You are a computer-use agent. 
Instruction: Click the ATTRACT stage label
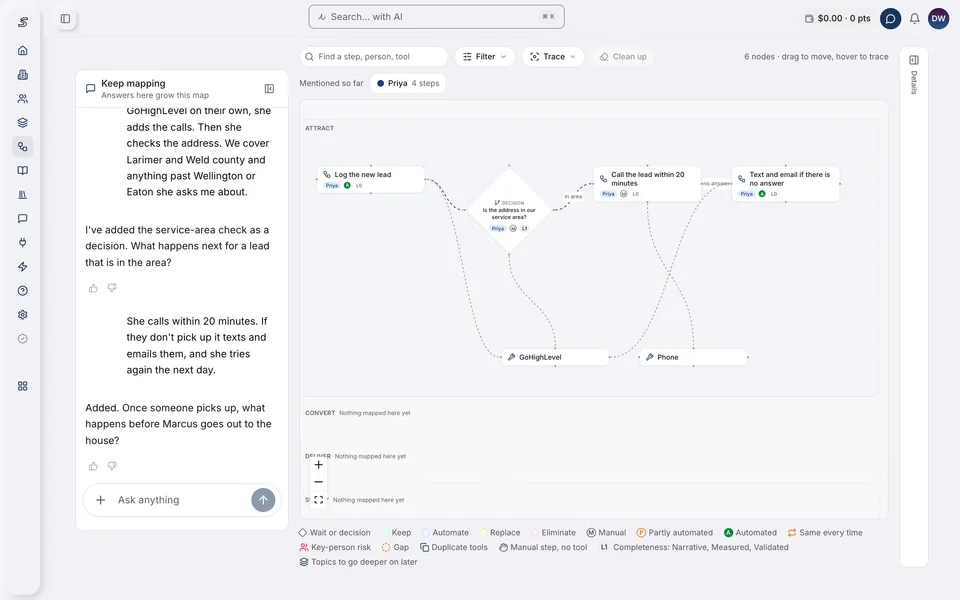pyautogui.click(x=320, y=128)
